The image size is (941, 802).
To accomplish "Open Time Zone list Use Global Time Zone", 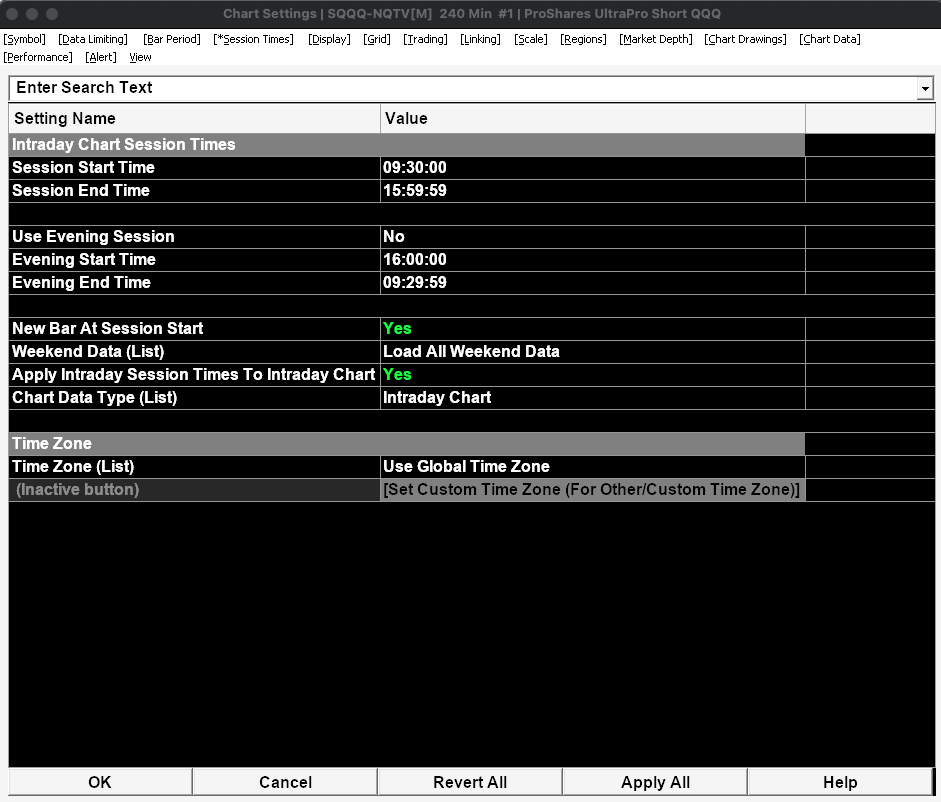I will tap(592, 466).
